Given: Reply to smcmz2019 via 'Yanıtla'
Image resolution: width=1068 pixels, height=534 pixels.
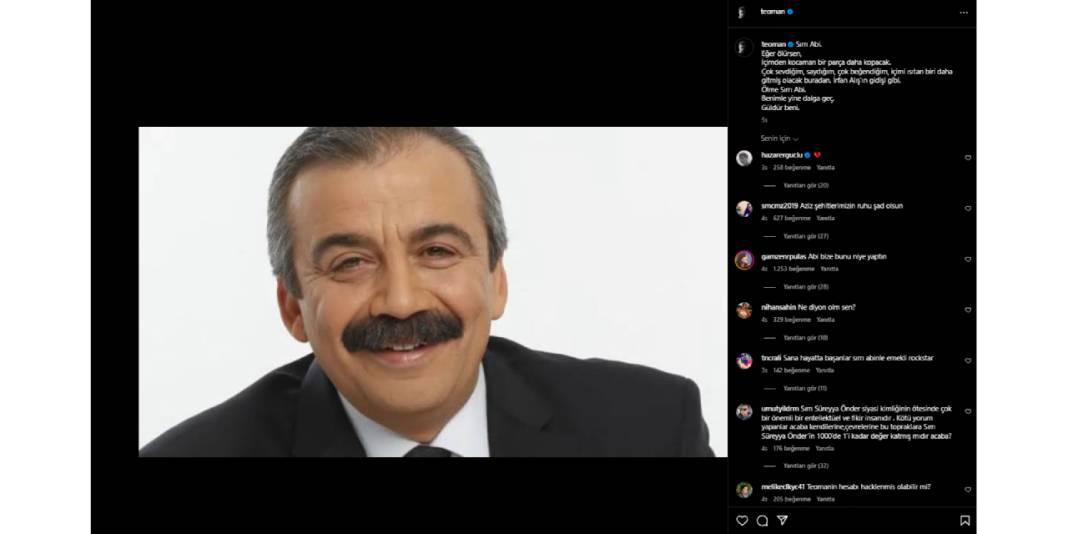Looking at the screenshot, I should coord(826,218).
